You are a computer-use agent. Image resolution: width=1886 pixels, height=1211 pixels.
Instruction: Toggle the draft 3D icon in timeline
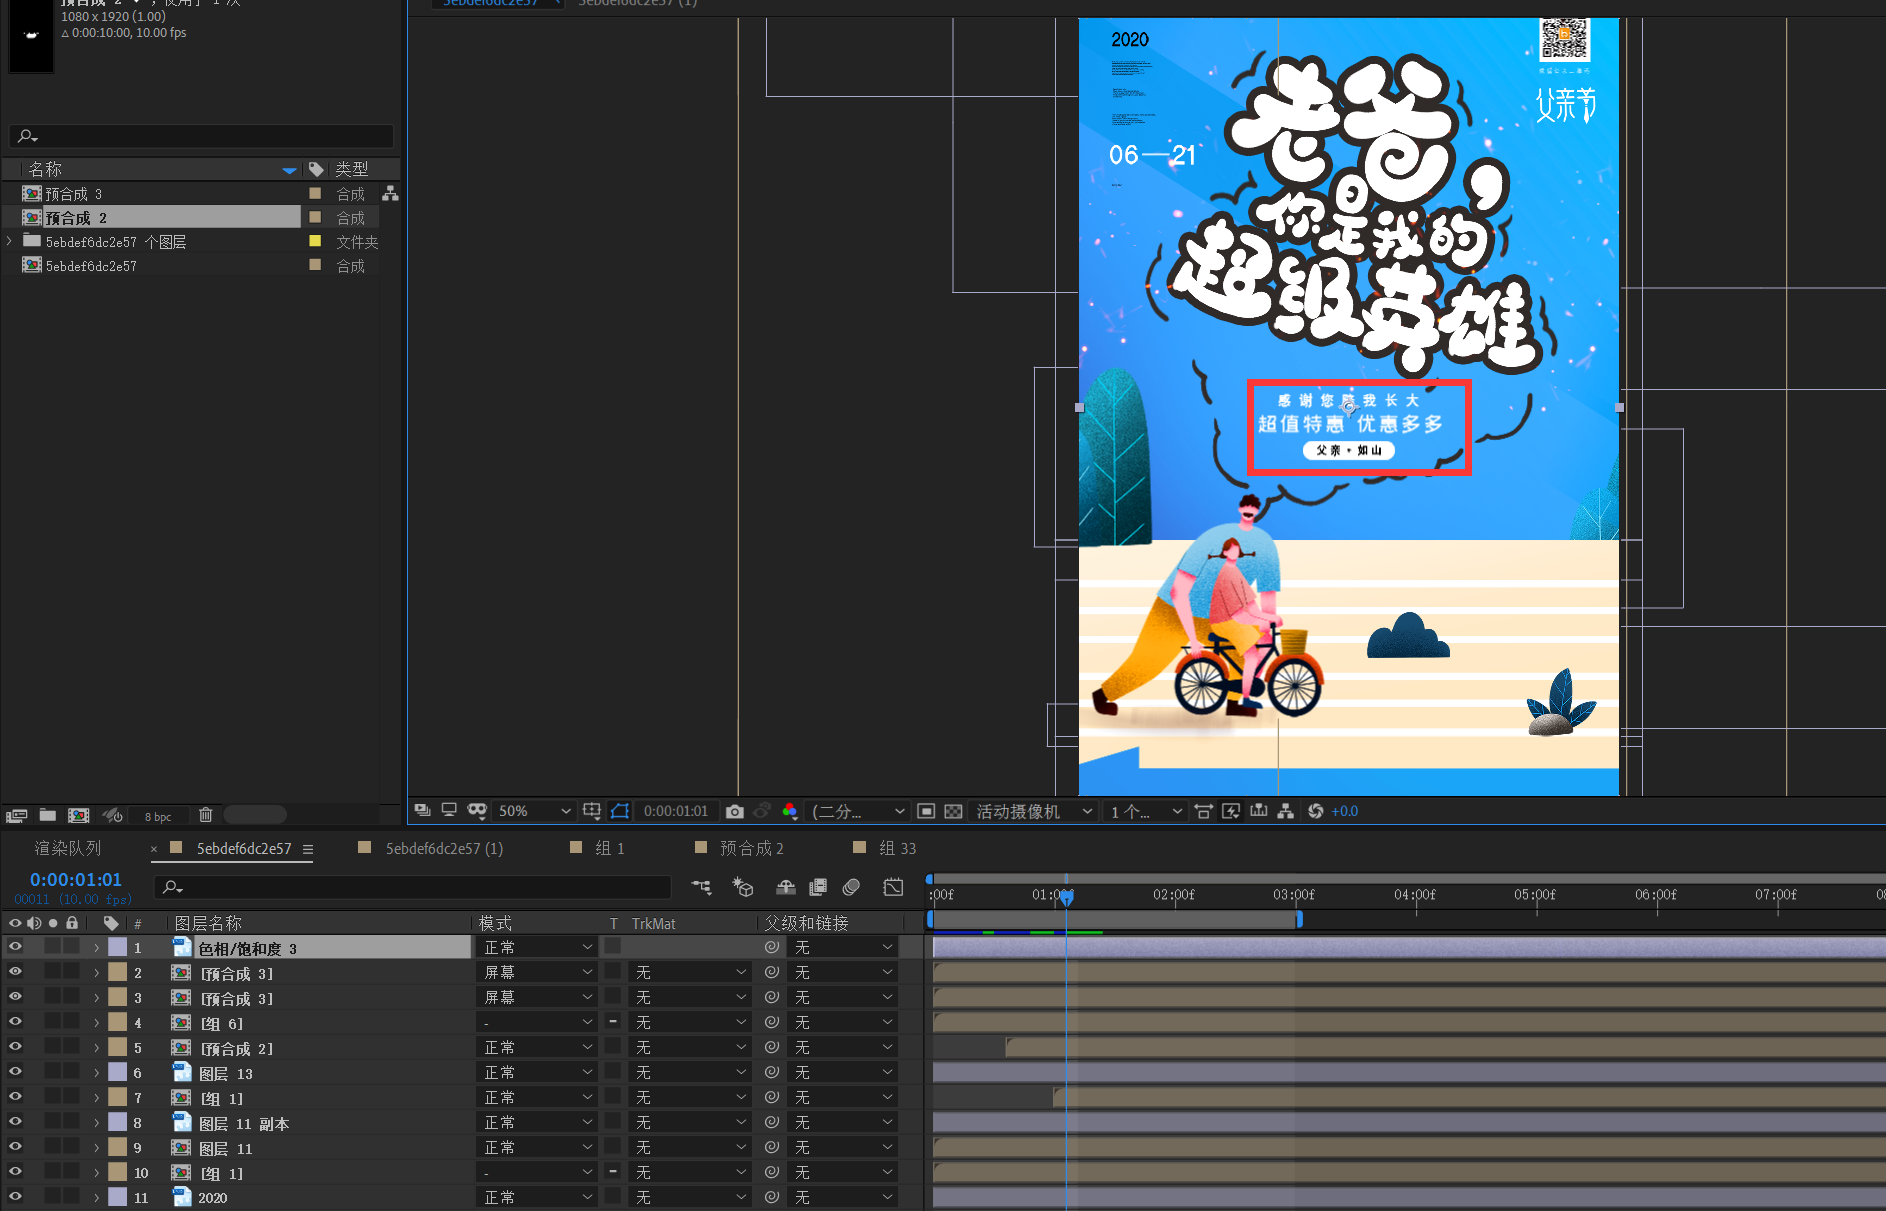743,887
